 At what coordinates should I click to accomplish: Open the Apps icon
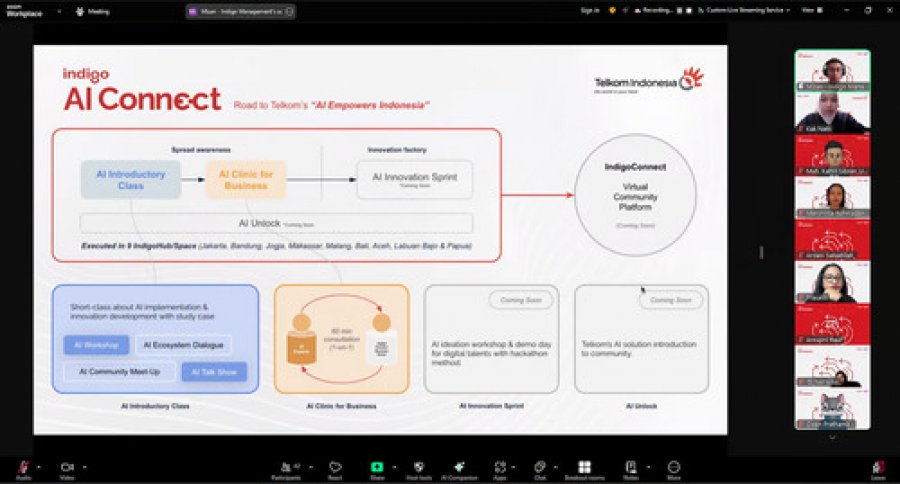point(500,467)
